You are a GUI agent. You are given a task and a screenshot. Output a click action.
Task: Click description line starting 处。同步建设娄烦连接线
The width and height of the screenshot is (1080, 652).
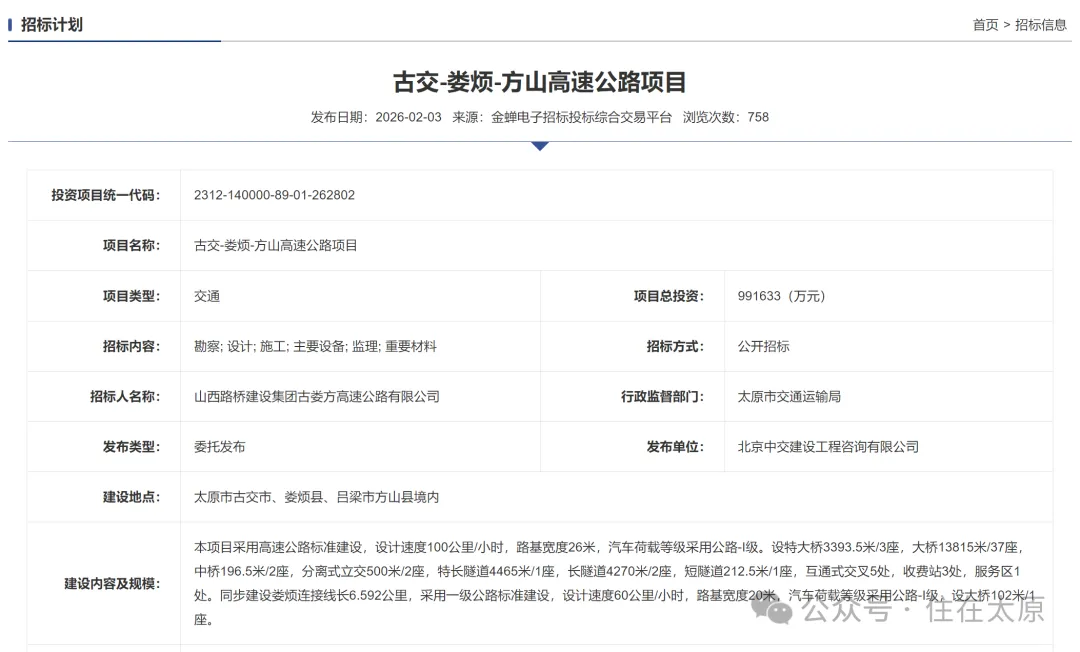(x=614, y=596)
